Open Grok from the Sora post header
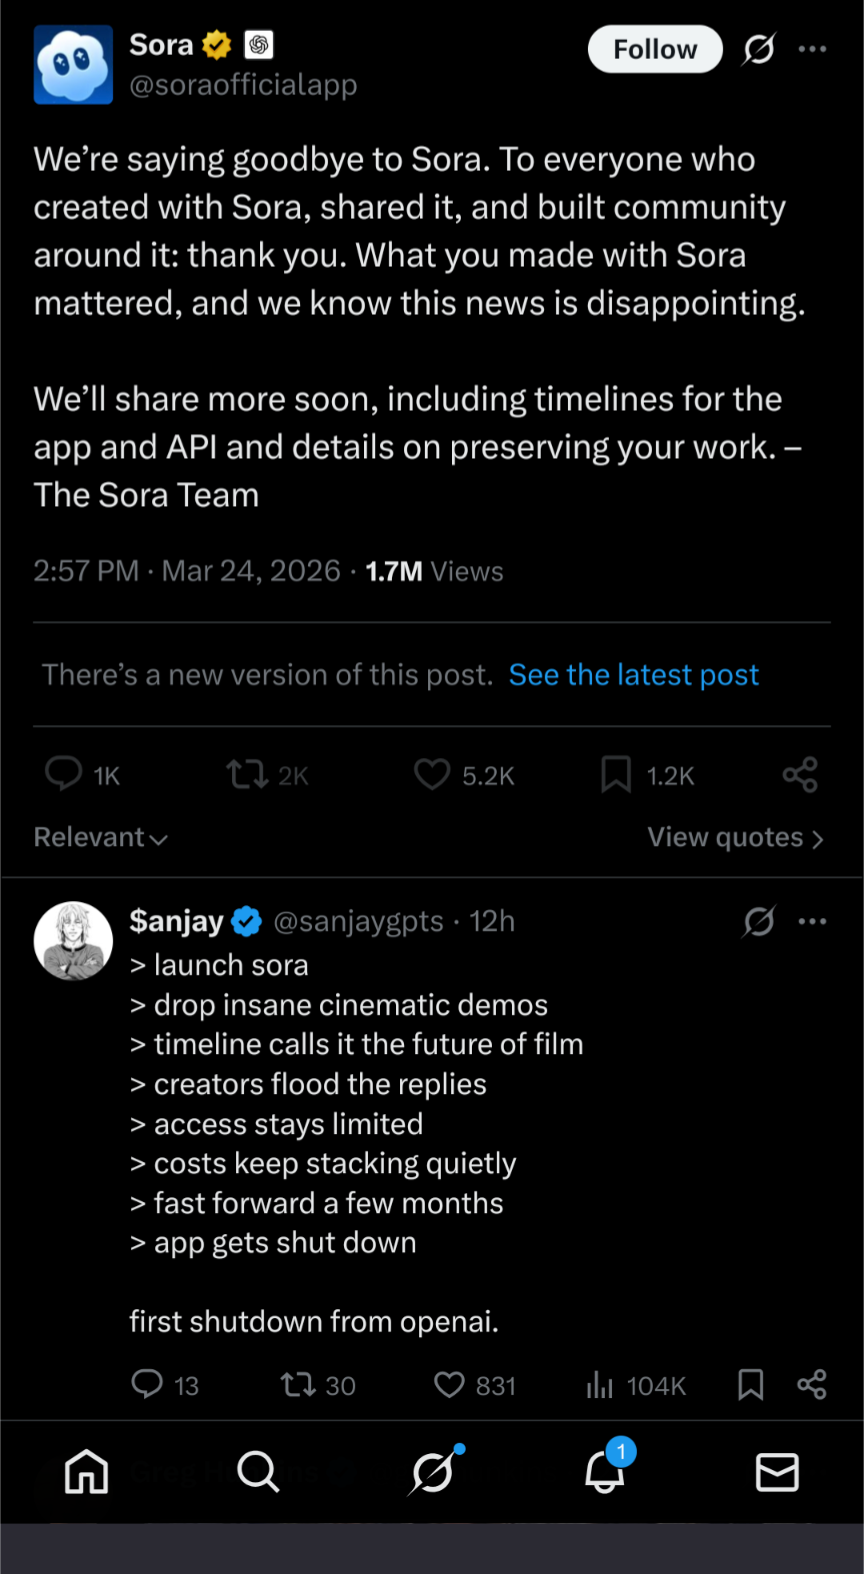The height and width of the screenshot is (1574, 864). click(x=759, y=49)
